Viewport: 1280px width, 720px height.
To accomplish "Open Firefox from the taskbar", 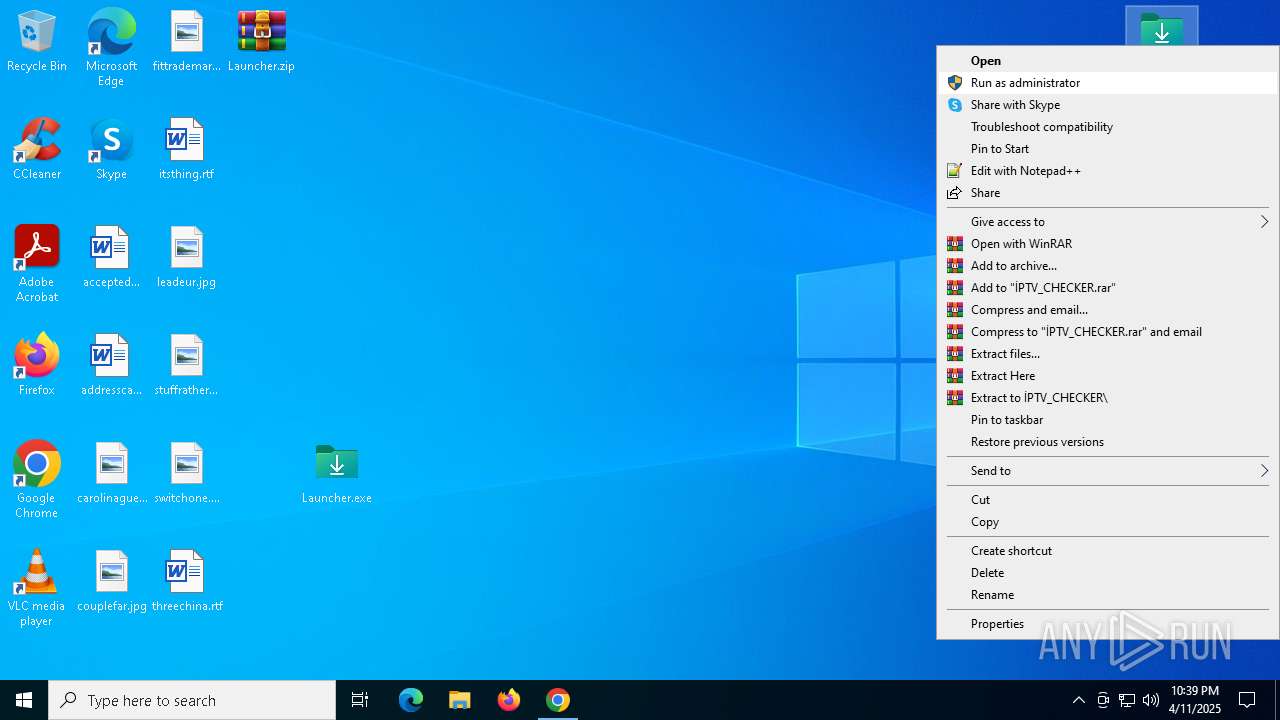I will pyautogui.click(x=509, y=700).
